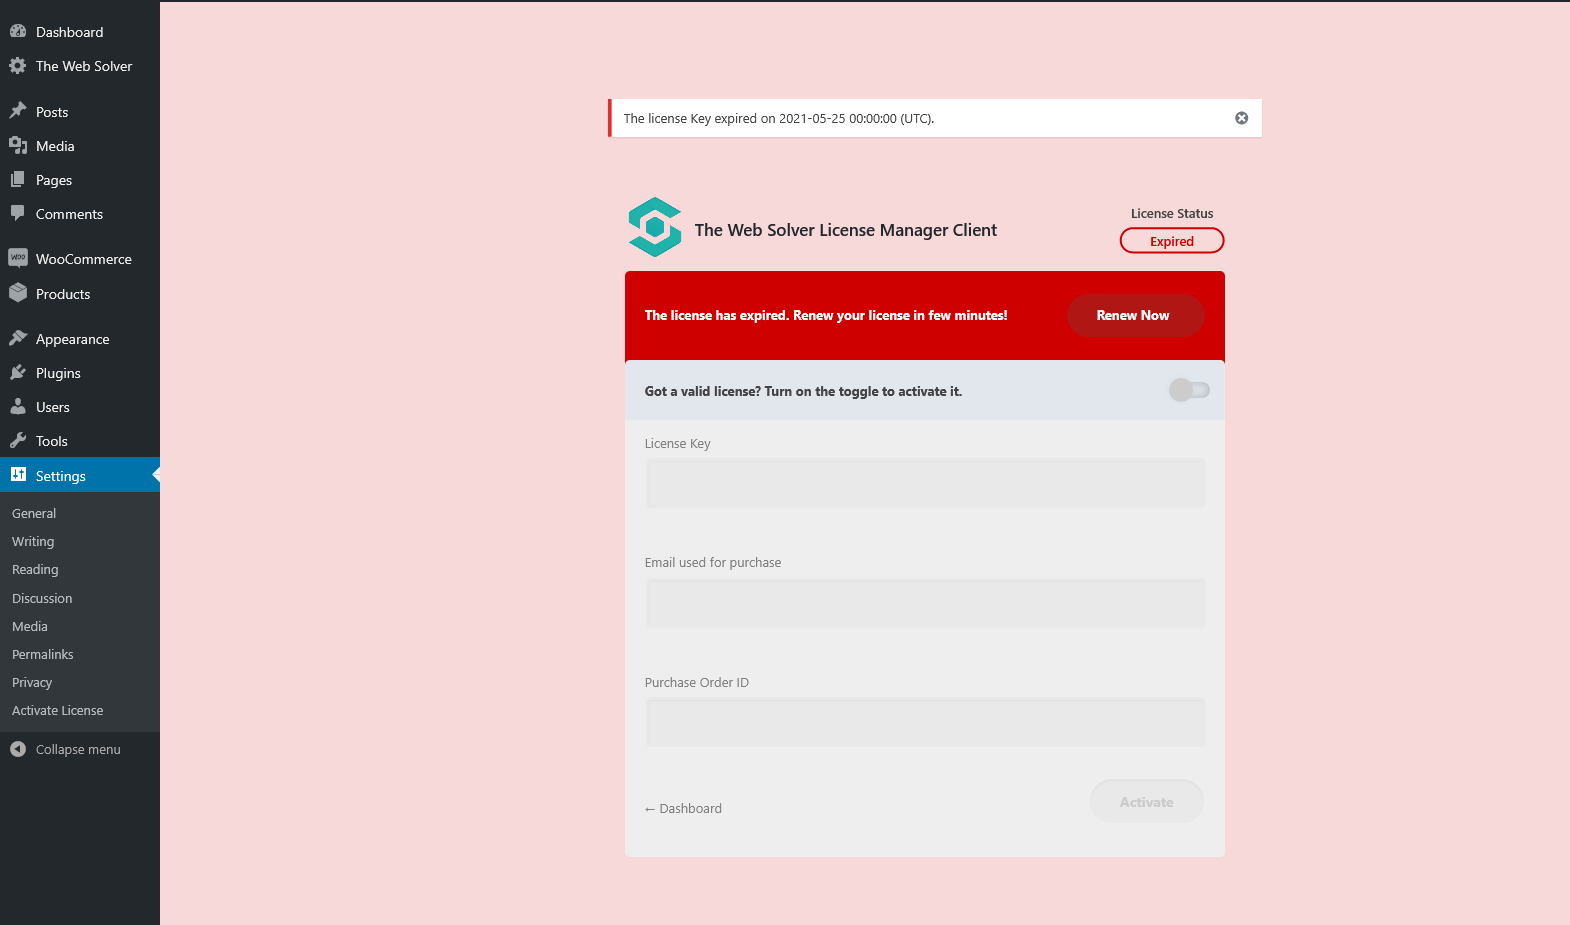Open WooCommerce menu item

80,259
